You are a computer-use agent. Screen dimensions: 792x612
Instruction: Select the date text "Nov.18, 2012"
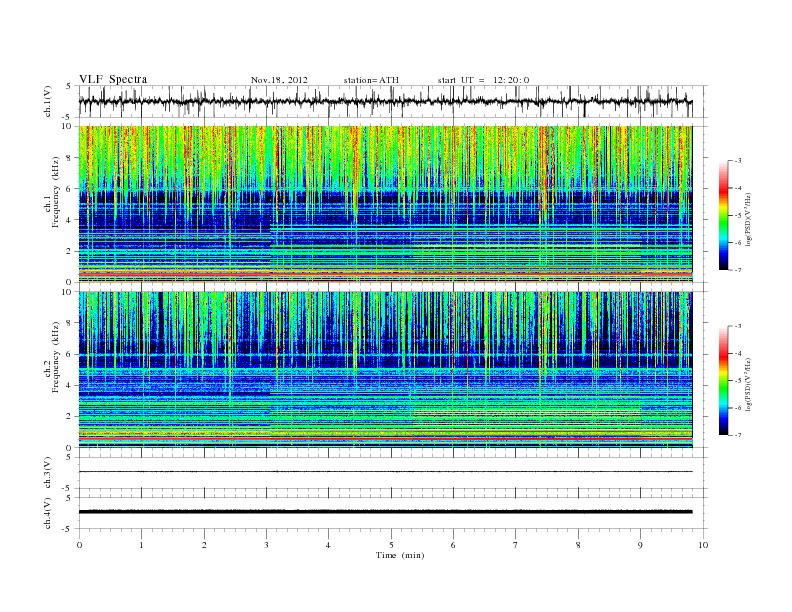click(279, 80)
